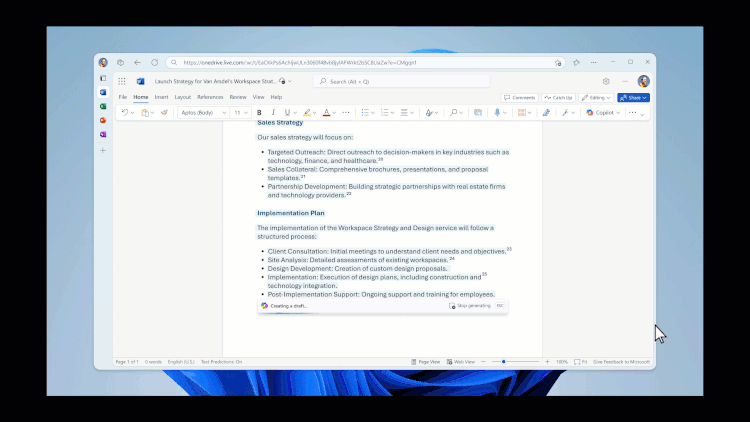Select the Format Painter brush icon
Screen dimensions: 750x422
pos(164,112)
